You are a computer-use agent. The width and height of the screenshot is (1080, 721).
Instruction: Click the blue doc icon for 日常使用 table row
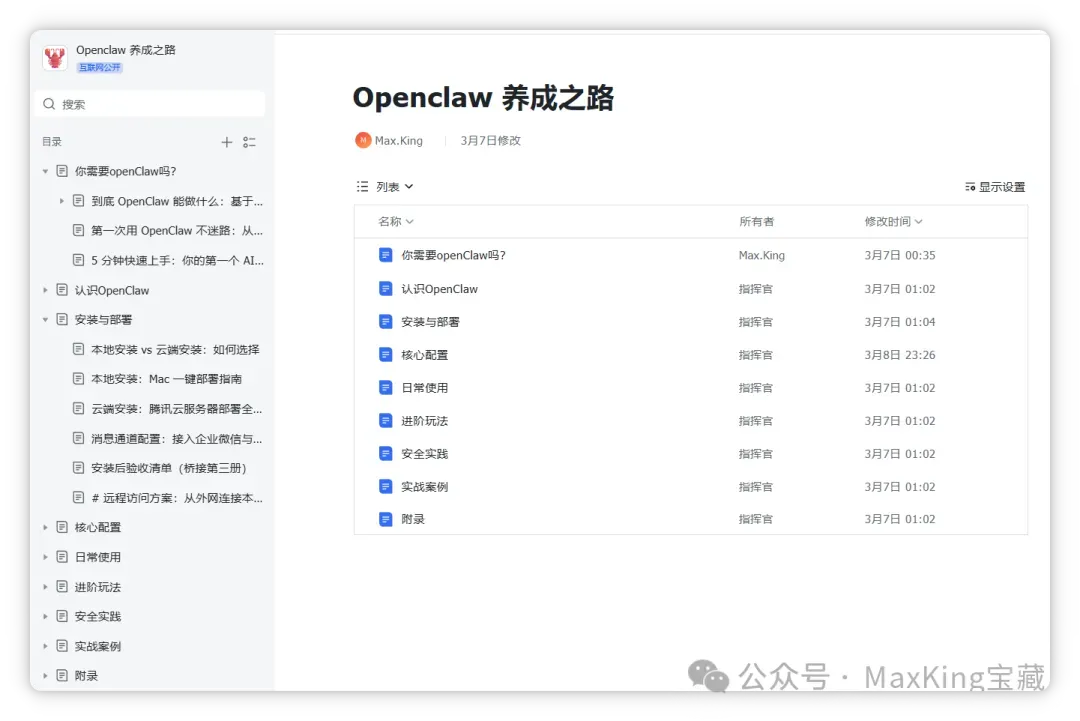(x=386, y=388)
